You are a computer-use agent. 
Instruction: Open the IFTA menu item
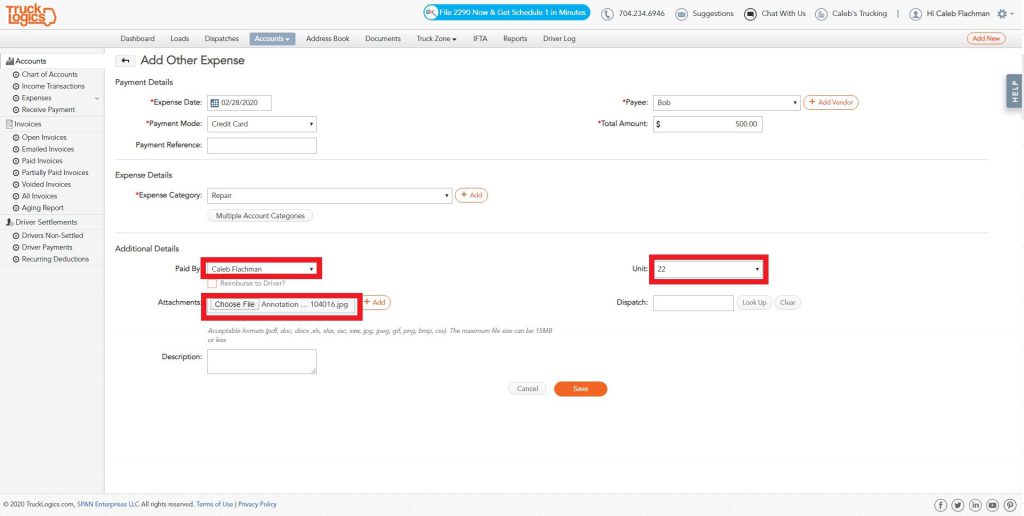coord(480,39)
